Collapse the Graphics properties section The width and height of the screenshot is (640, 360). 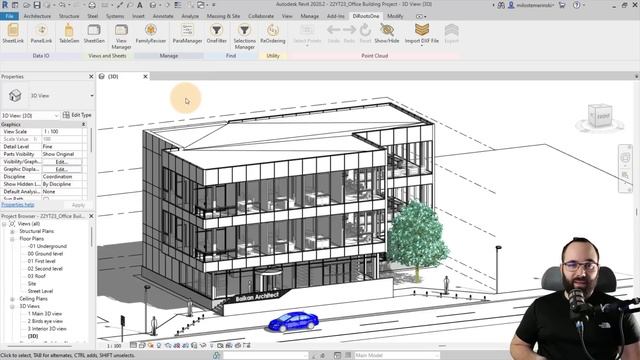point(83,124)
